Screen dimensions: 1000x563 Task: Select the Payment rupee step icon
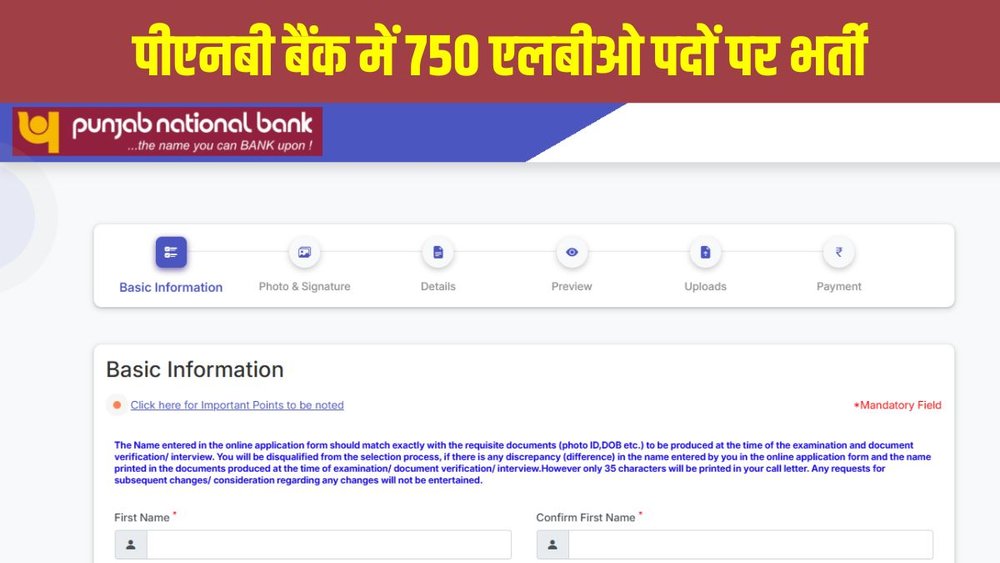[839, 252]
